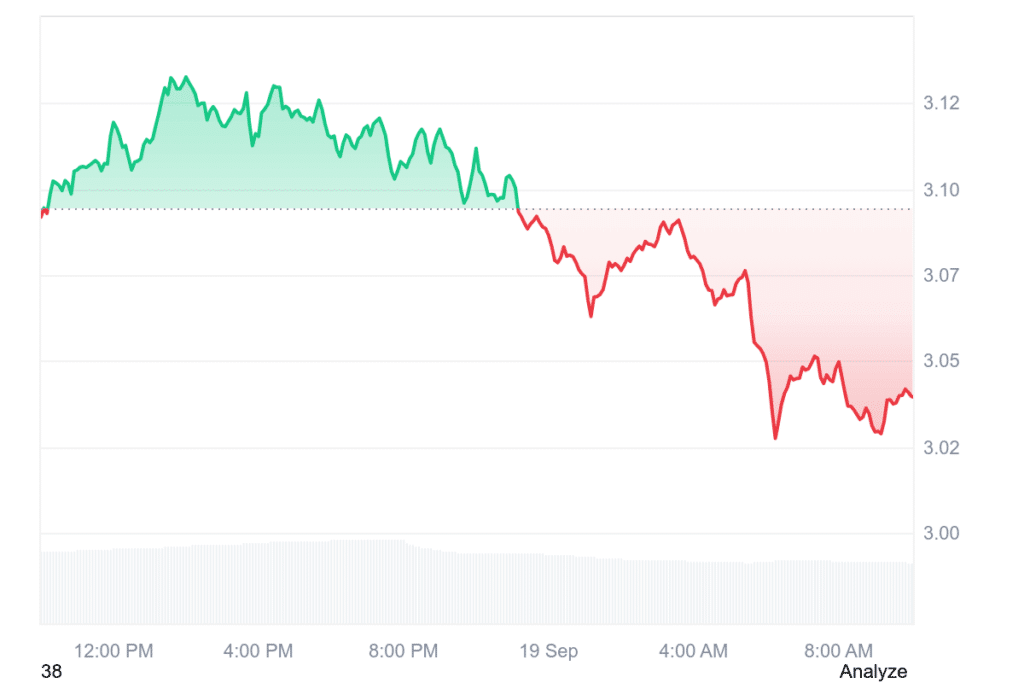Click the gray volume bars area

(477, 584)
